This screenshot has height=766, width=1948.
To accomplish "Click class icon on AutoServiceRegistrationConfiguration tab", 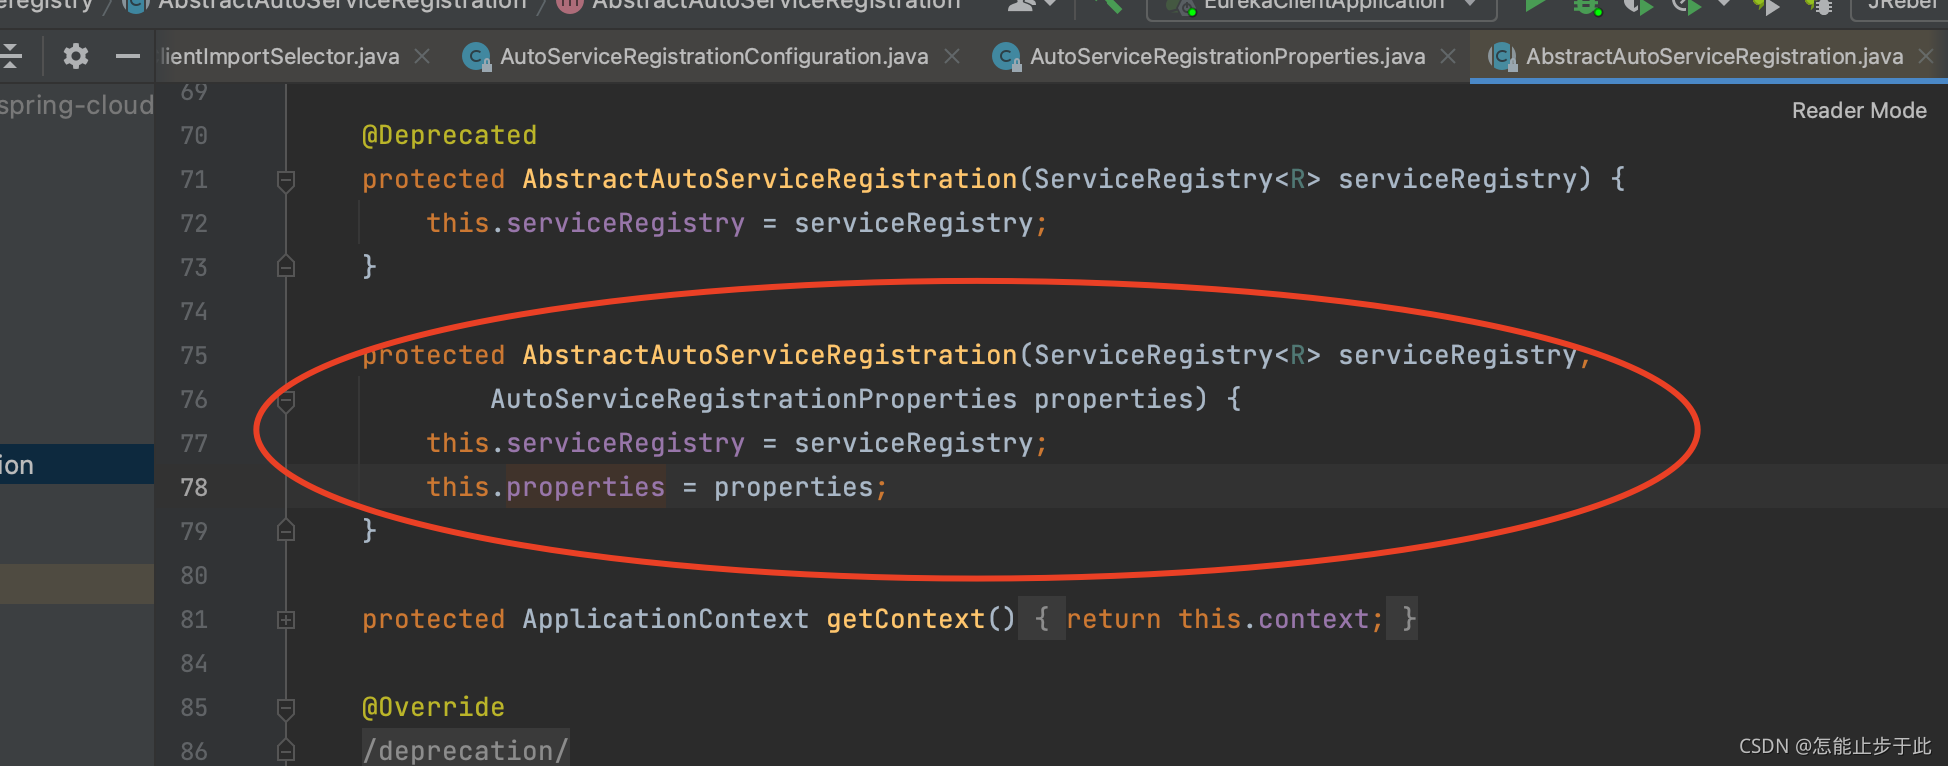I will pos(477,57).
